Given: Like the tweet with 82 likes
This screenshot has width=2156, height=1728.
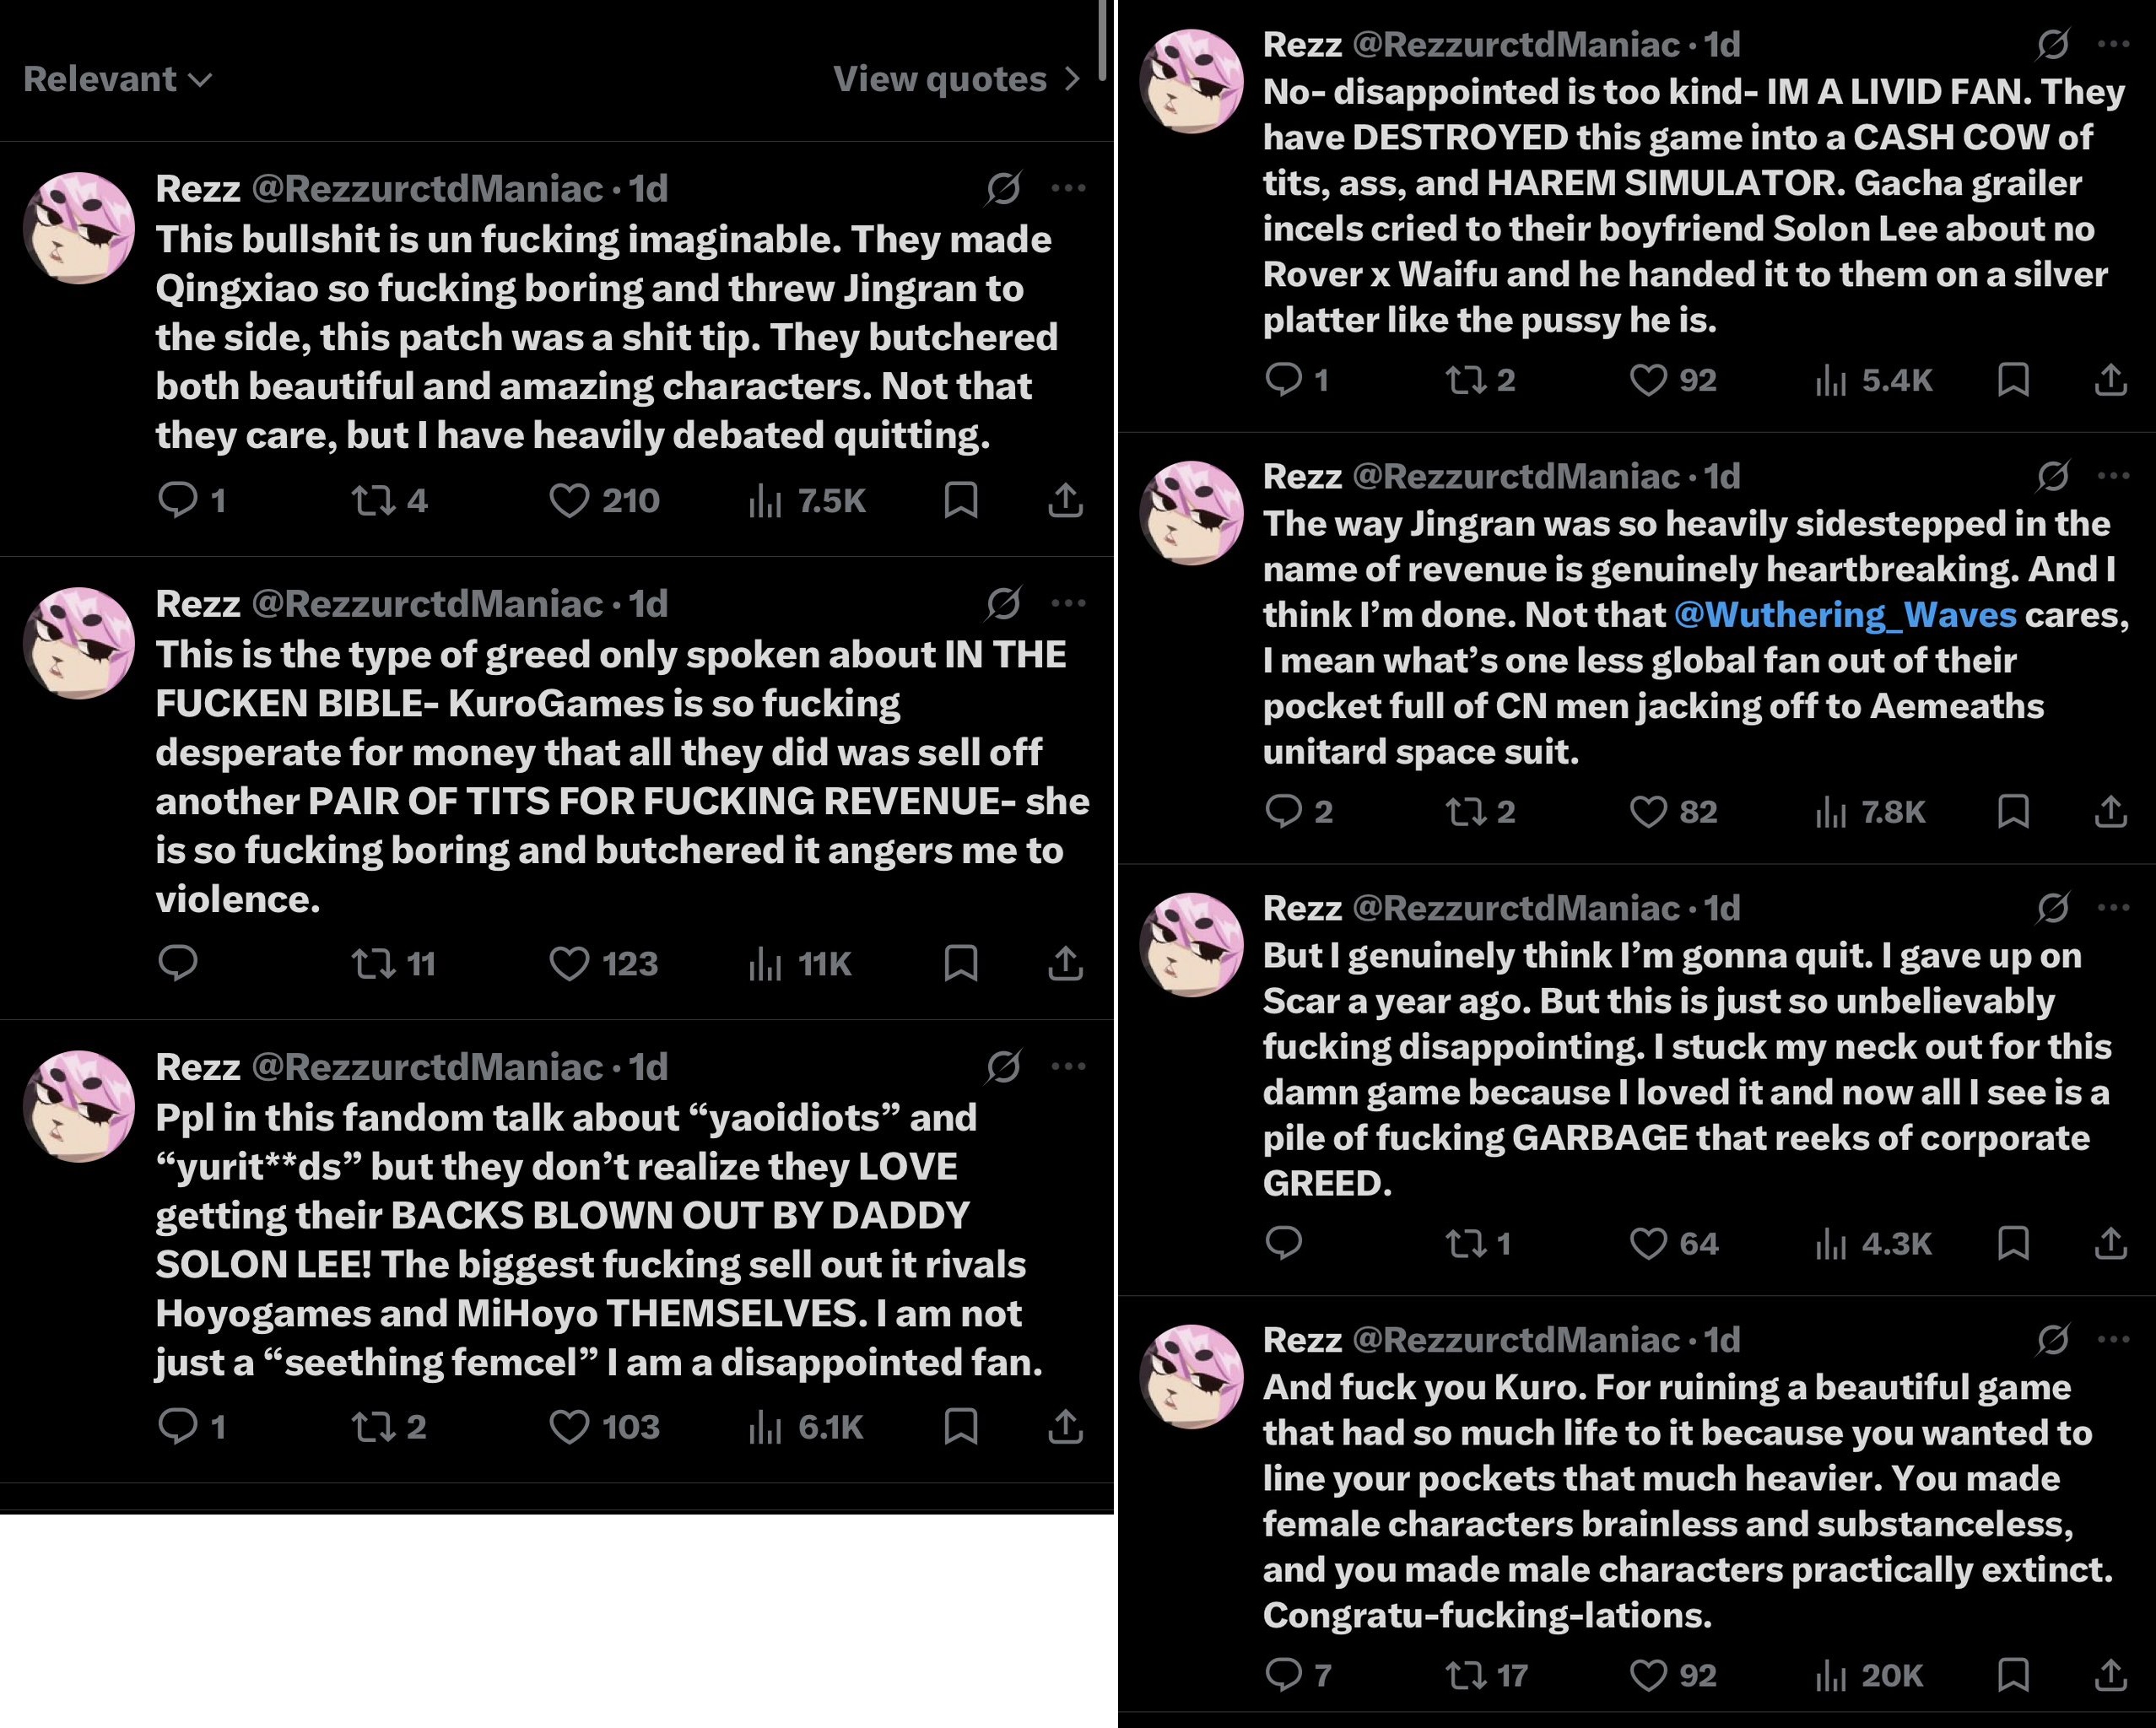Looking at the screenshot, I should [1648, 811].
